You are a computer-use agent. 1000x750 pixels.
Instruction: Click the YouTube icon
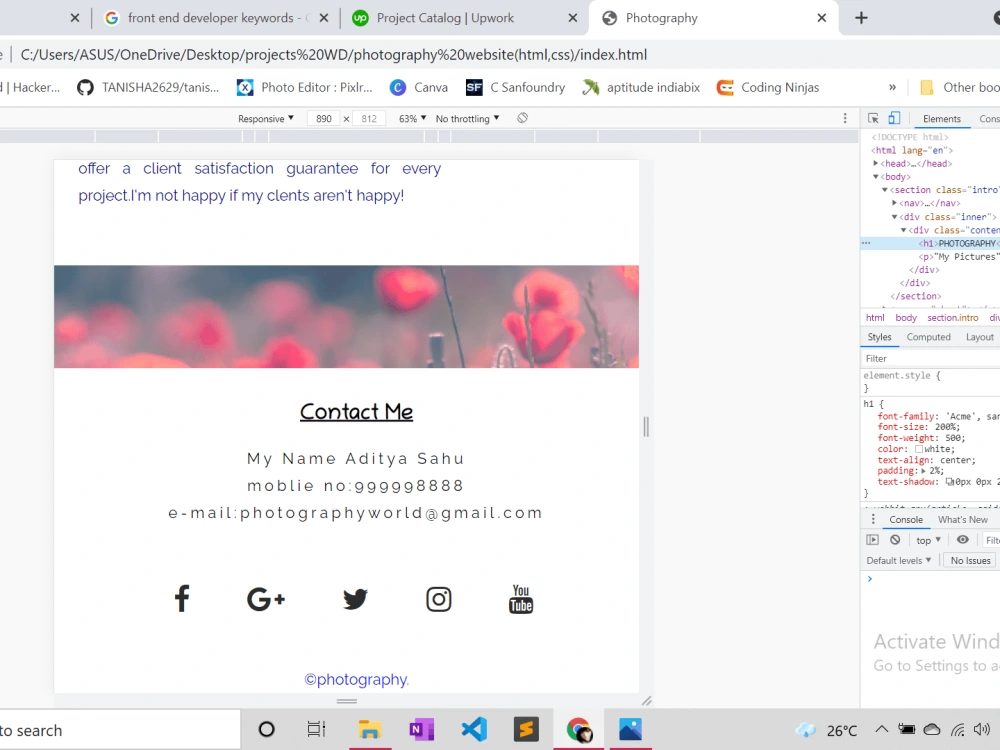(x=521, y=599)
